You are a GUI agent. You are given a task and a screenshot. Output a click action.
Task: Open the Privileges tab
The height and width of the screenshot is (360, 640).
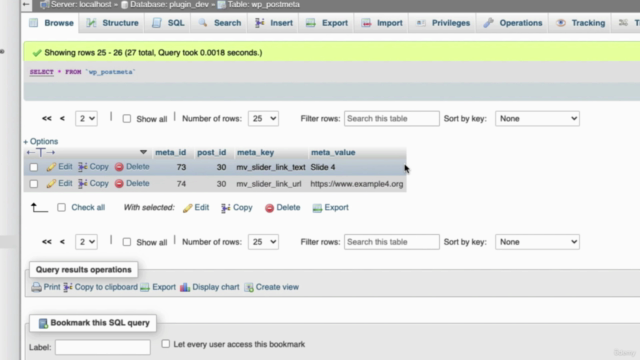[443, 23]
